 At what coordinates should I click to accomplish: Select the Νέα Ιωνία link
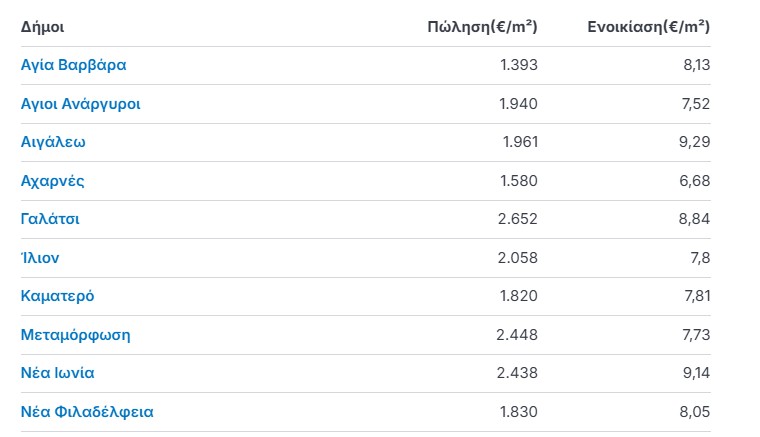click(x=58, y=373)
